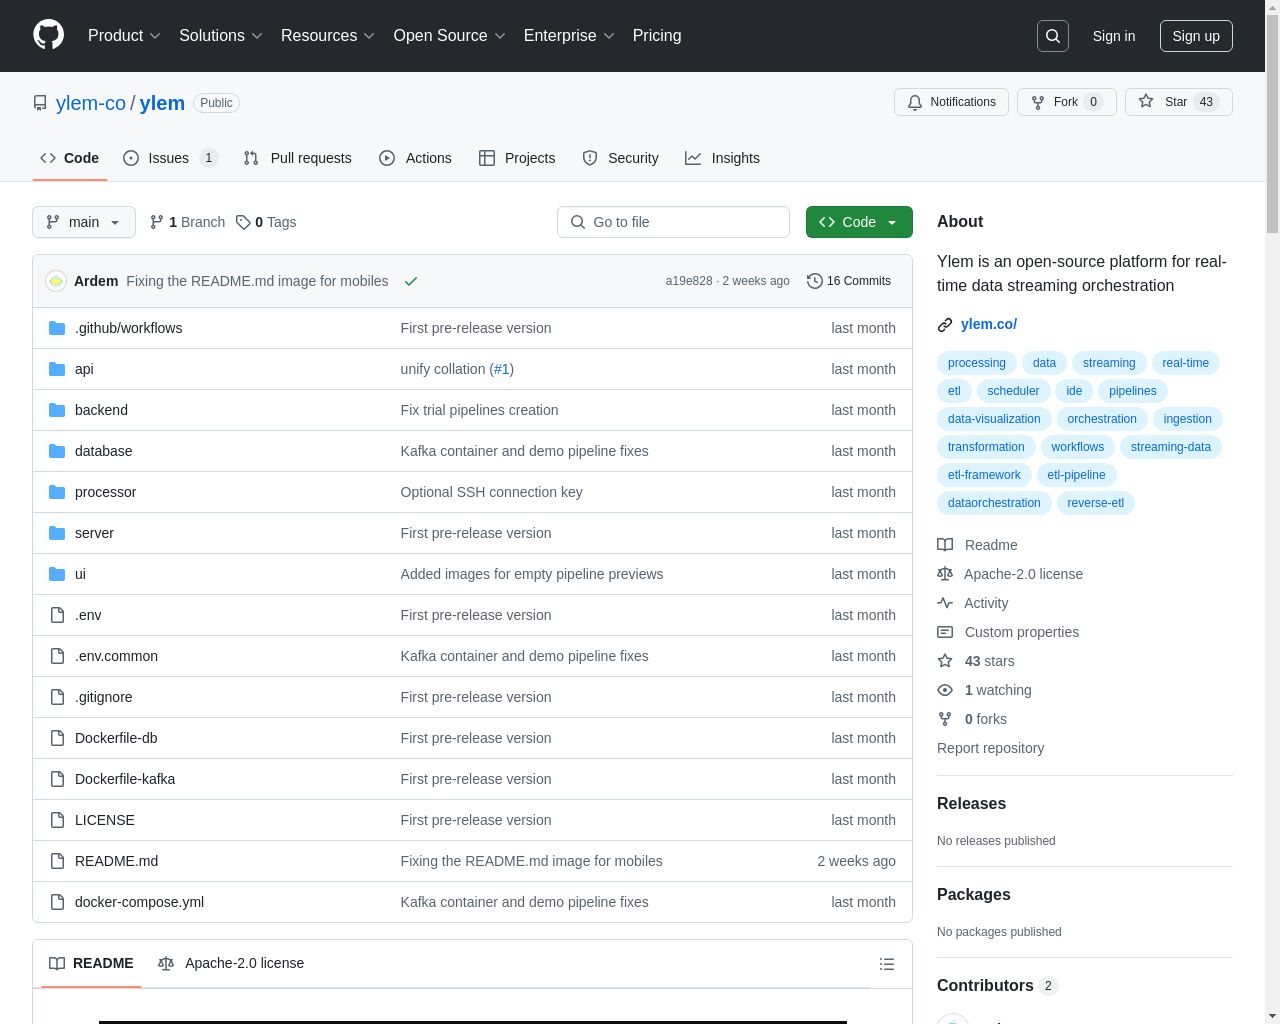Click the .env file icon
The image size is (1280, 1024).
[57, 615]
